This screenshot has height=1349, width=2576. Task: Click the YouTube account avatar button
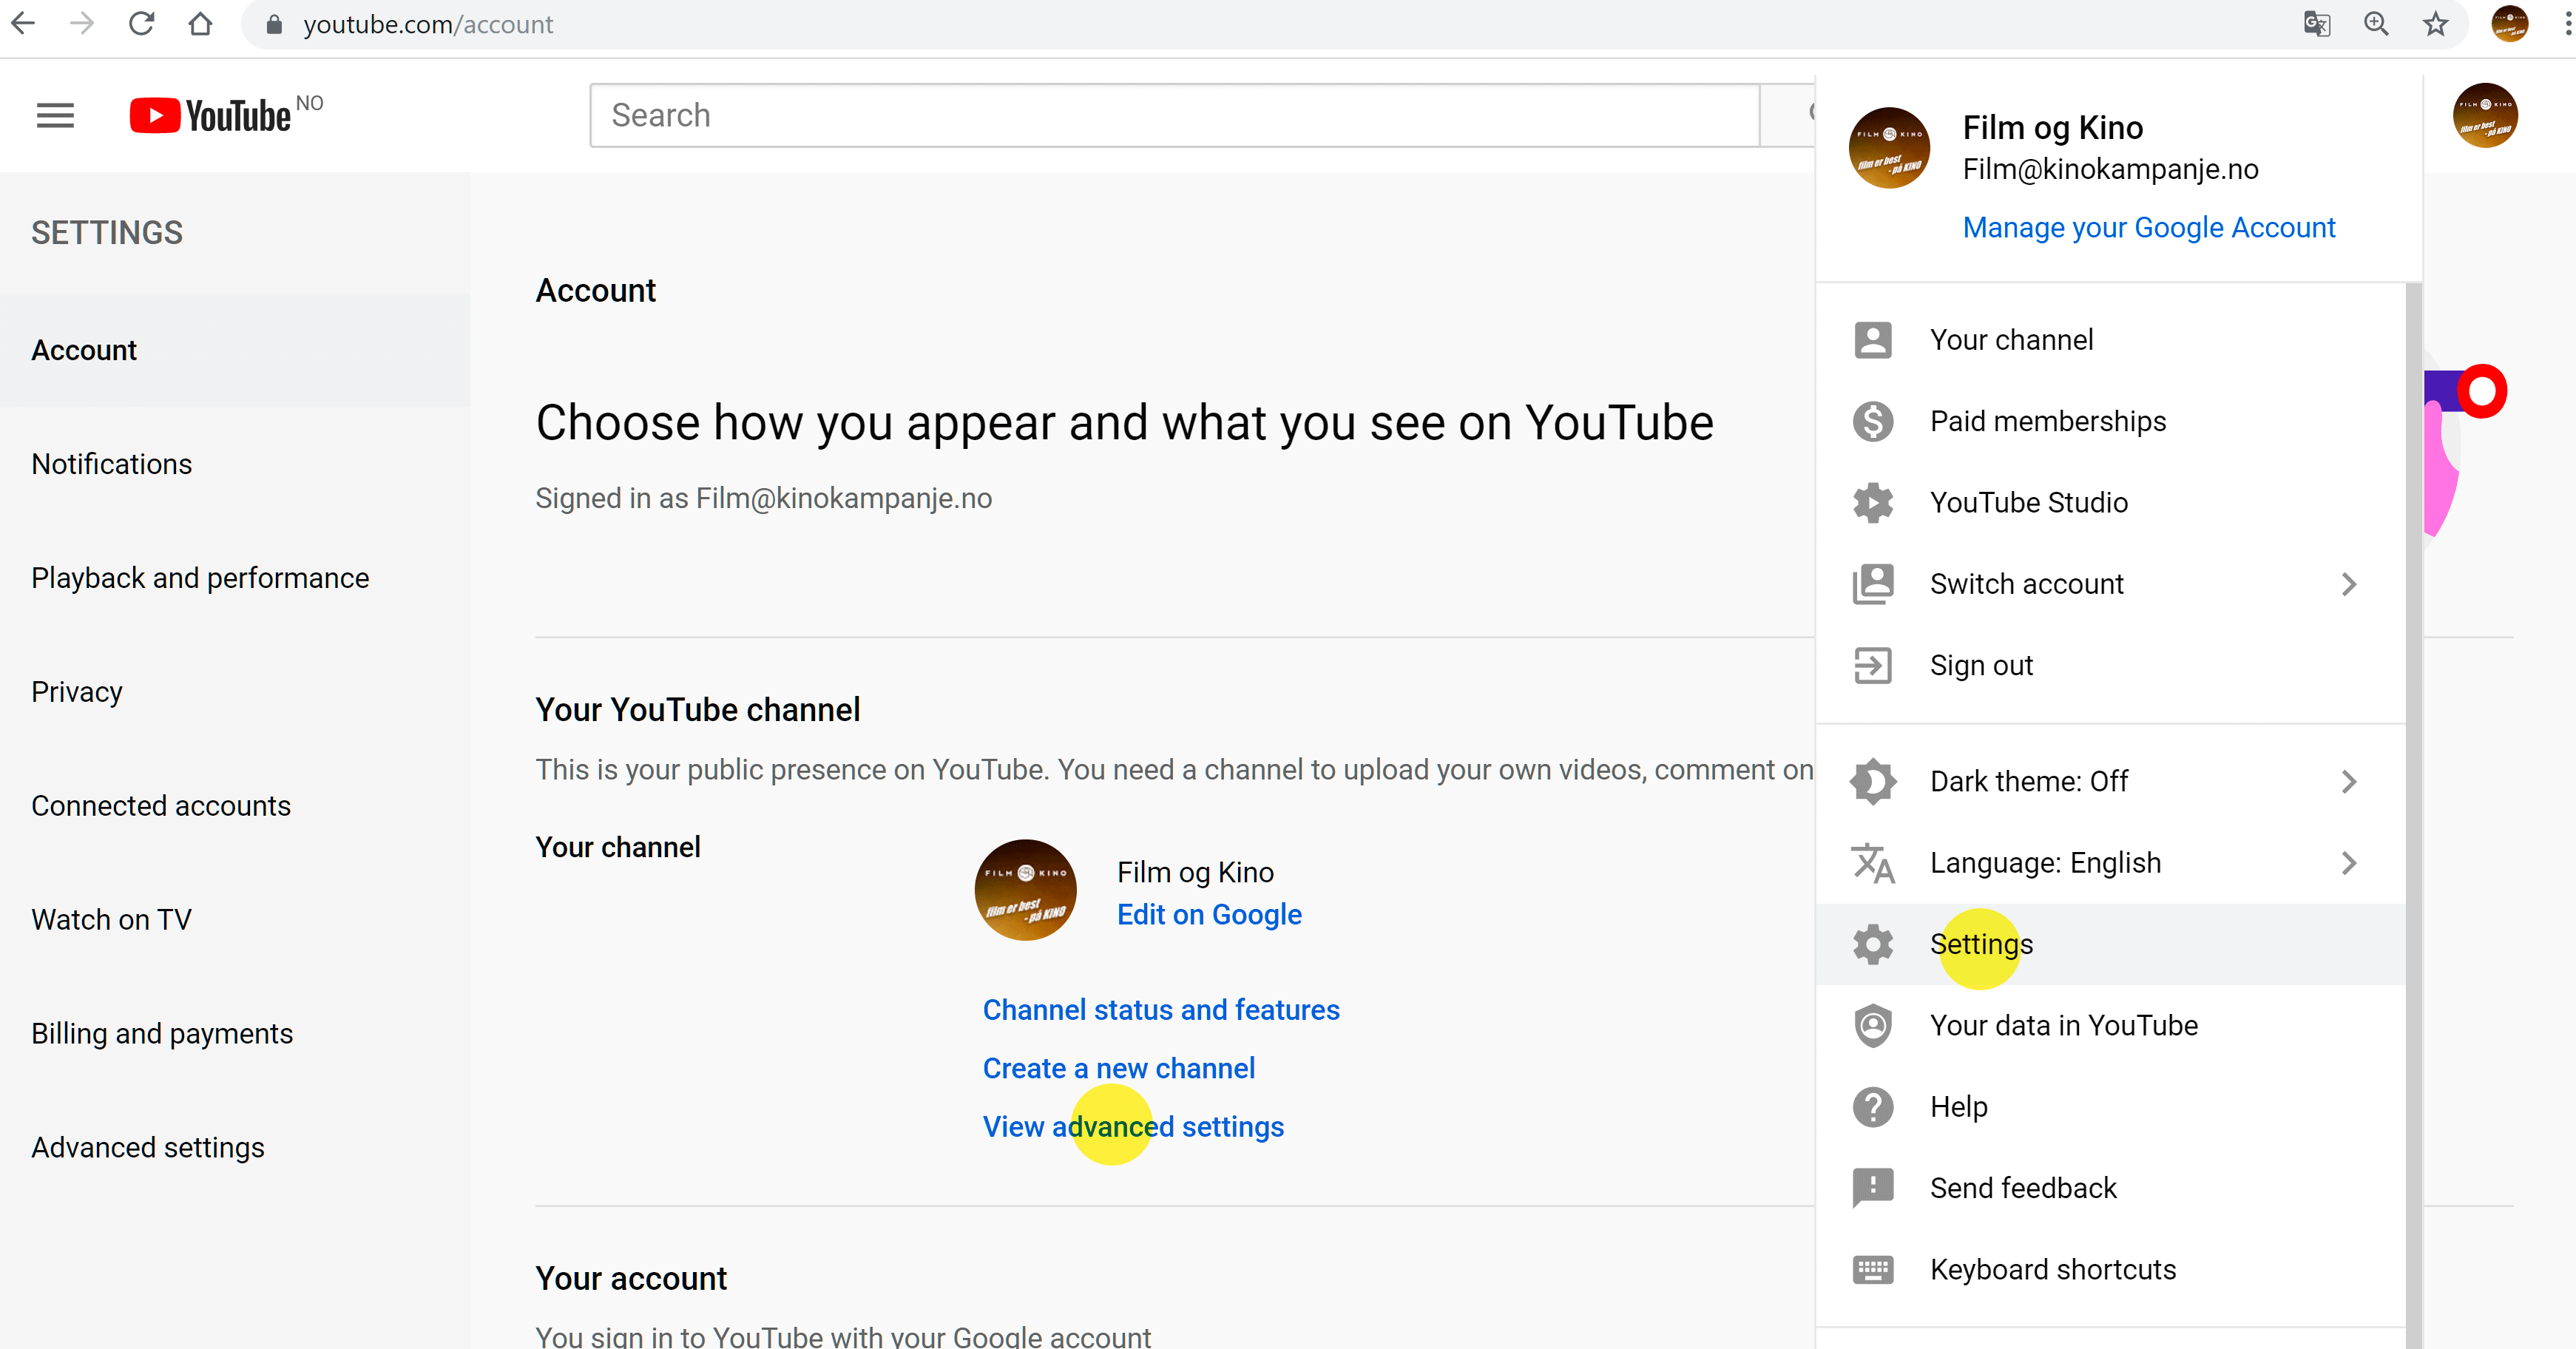pyautogui.click(x=2485, y=116)
